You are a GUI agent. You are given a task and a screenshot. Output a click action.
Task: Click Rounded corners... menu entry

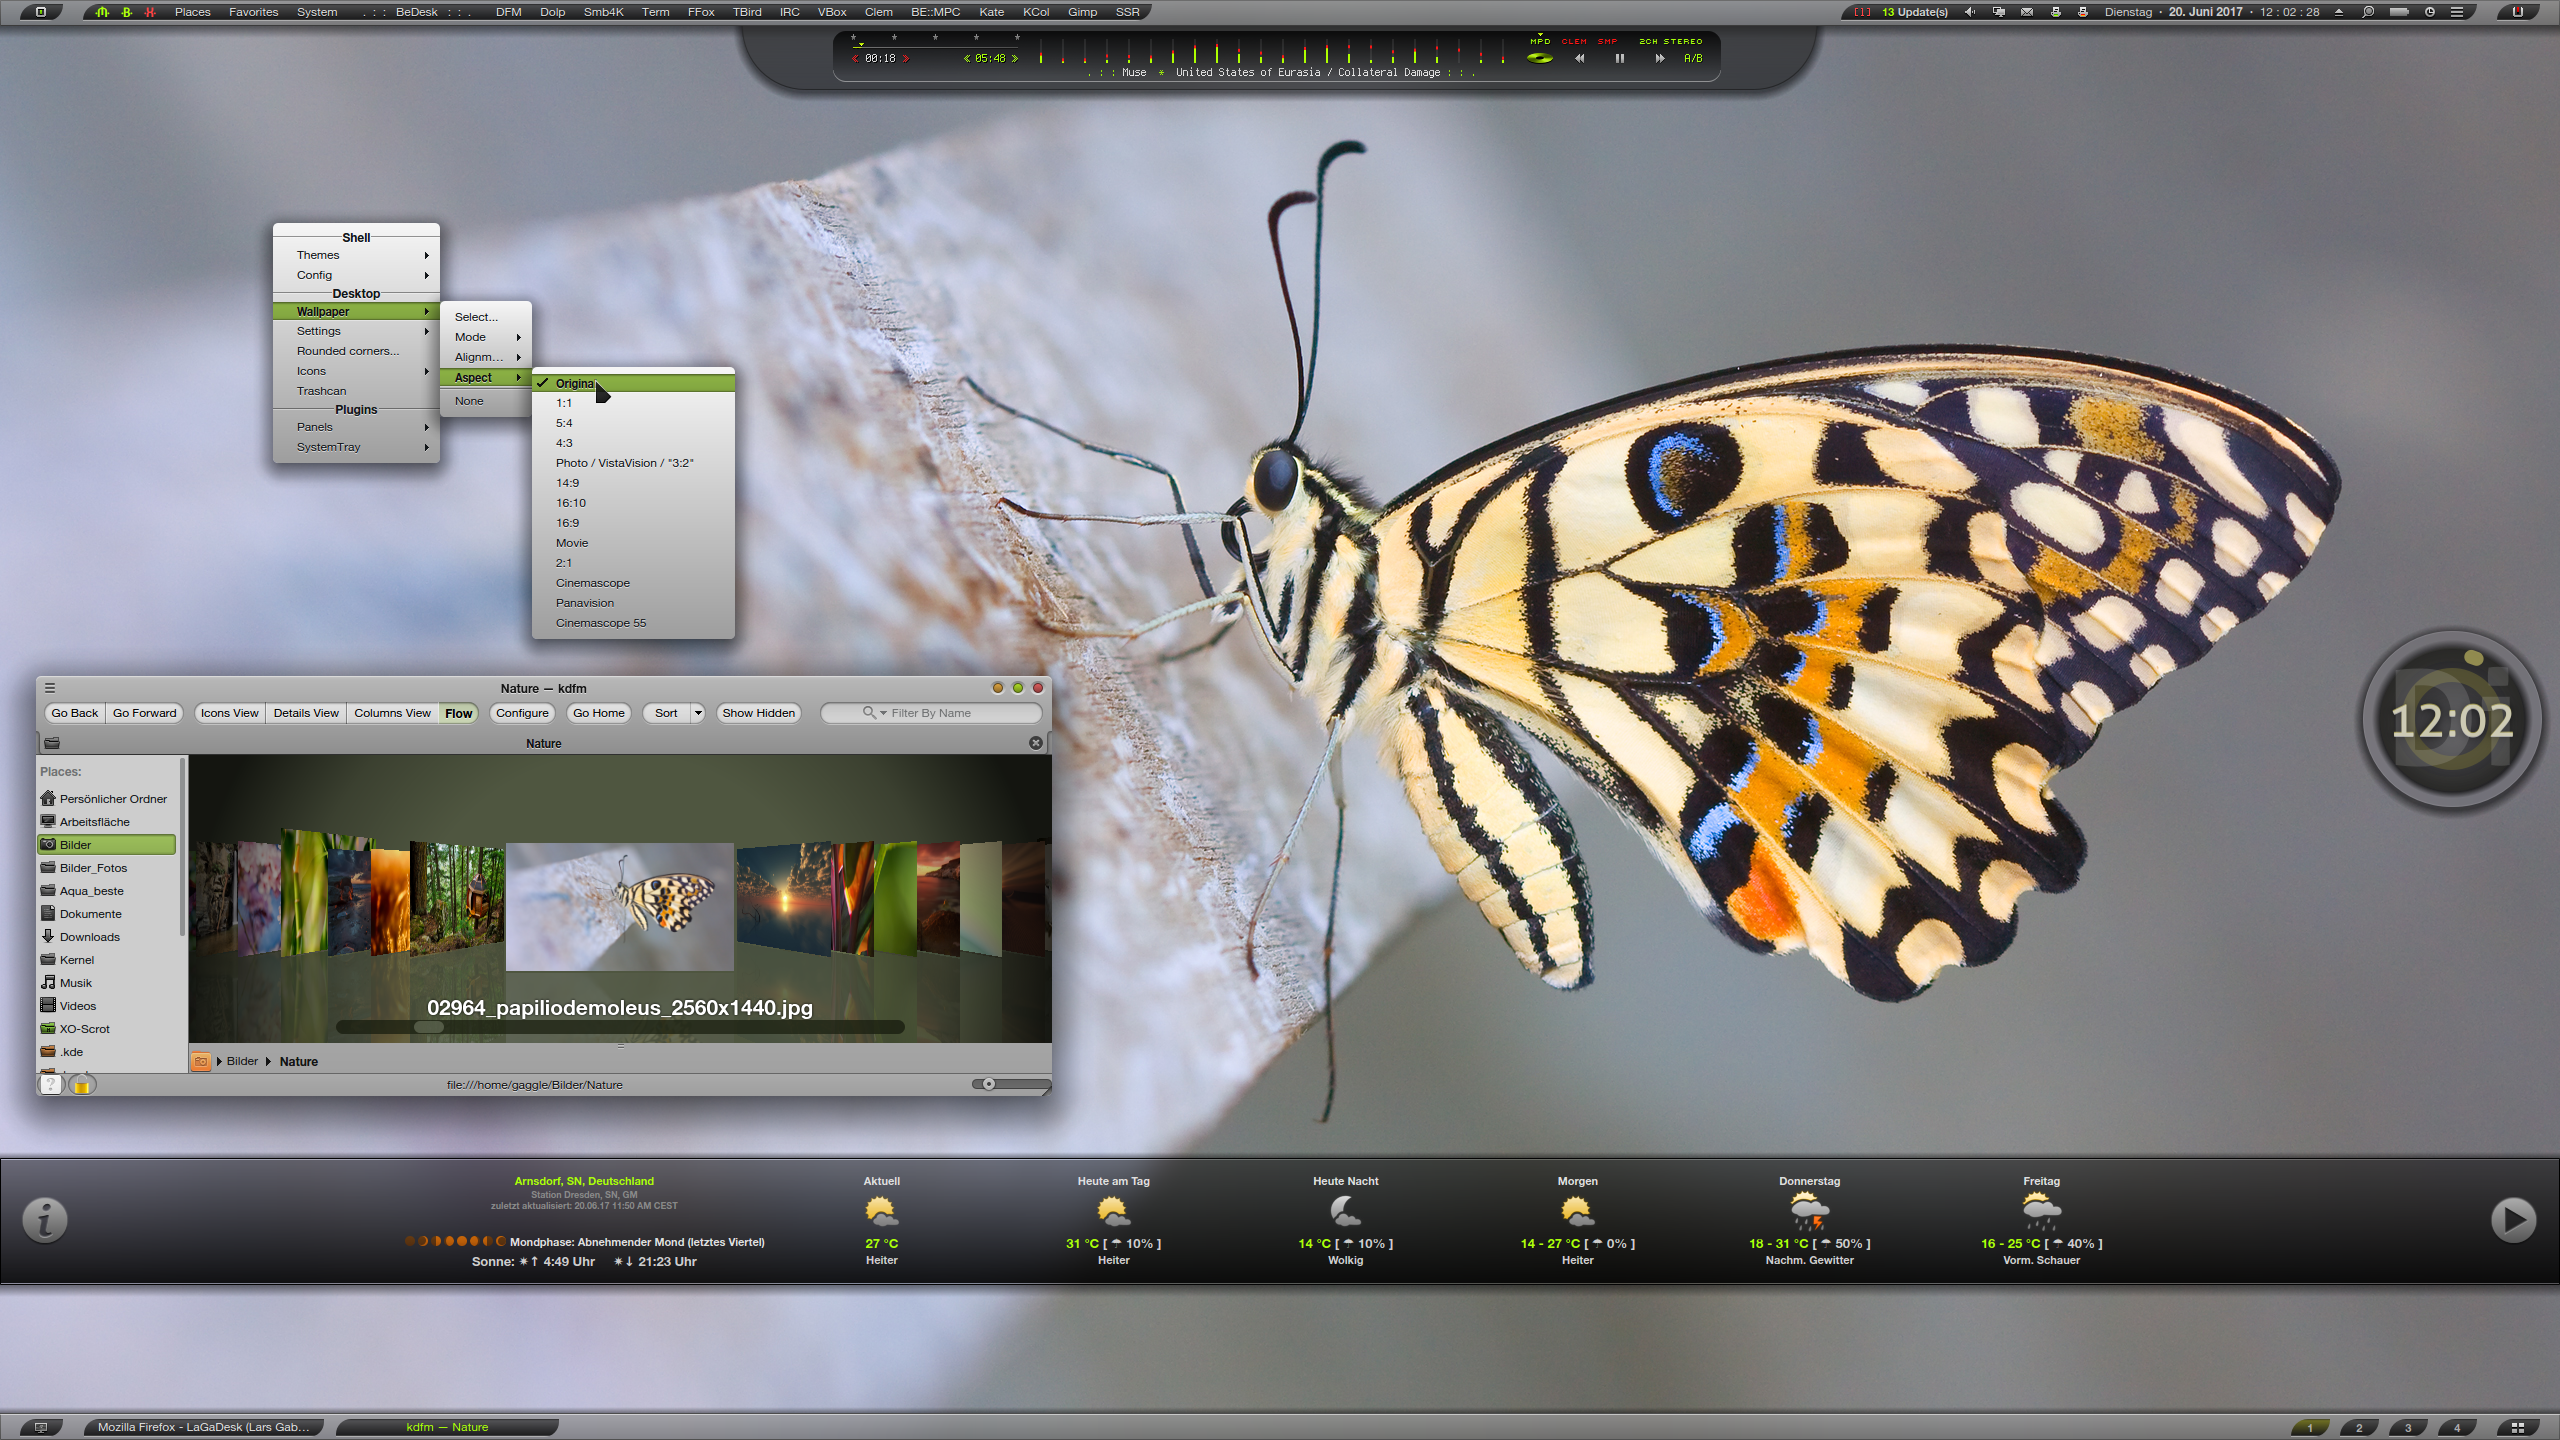pos(356,351)
